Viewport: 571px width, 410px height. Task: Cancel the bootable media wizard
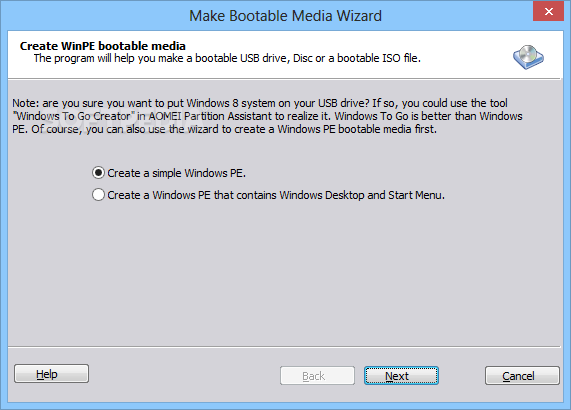[x=522, y=375]
